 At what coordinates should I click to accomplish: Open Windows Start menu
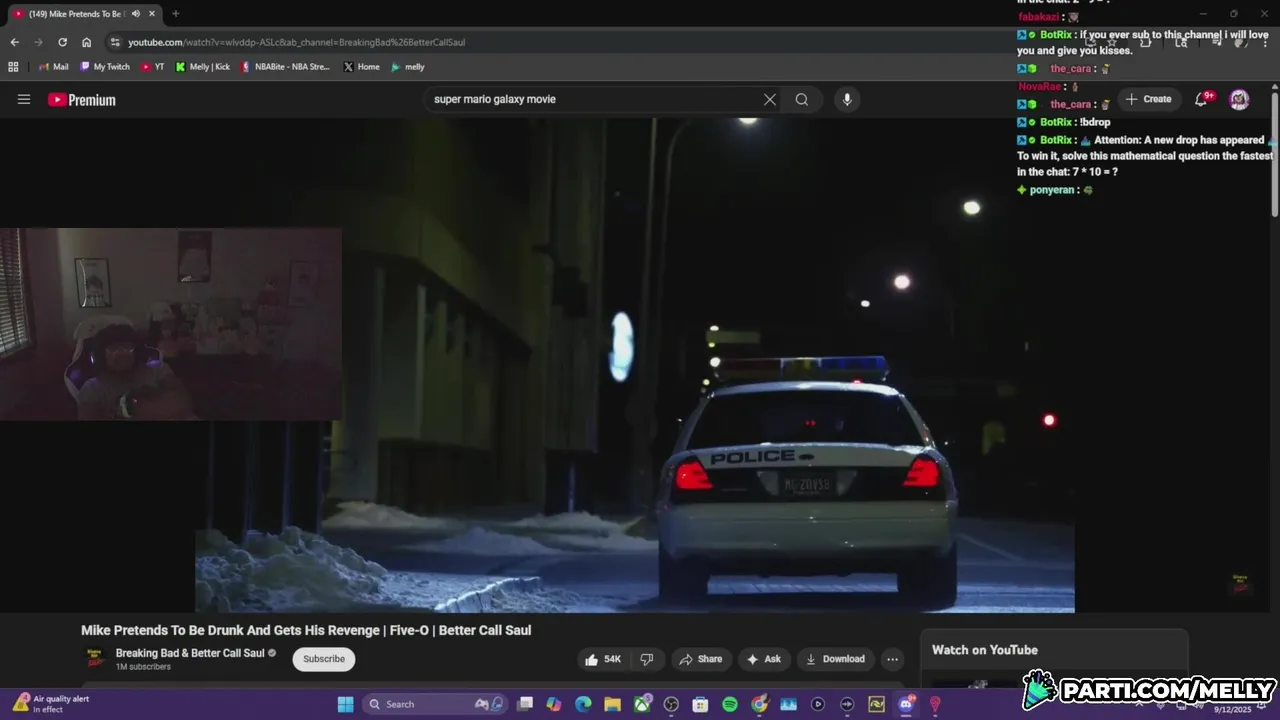click(345, 704)
